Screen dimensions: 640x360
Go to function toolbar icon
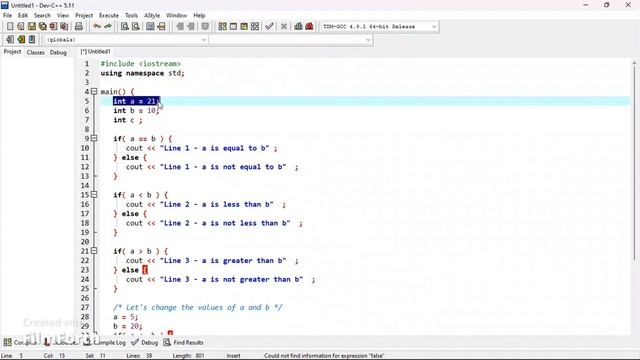[150, 27]
